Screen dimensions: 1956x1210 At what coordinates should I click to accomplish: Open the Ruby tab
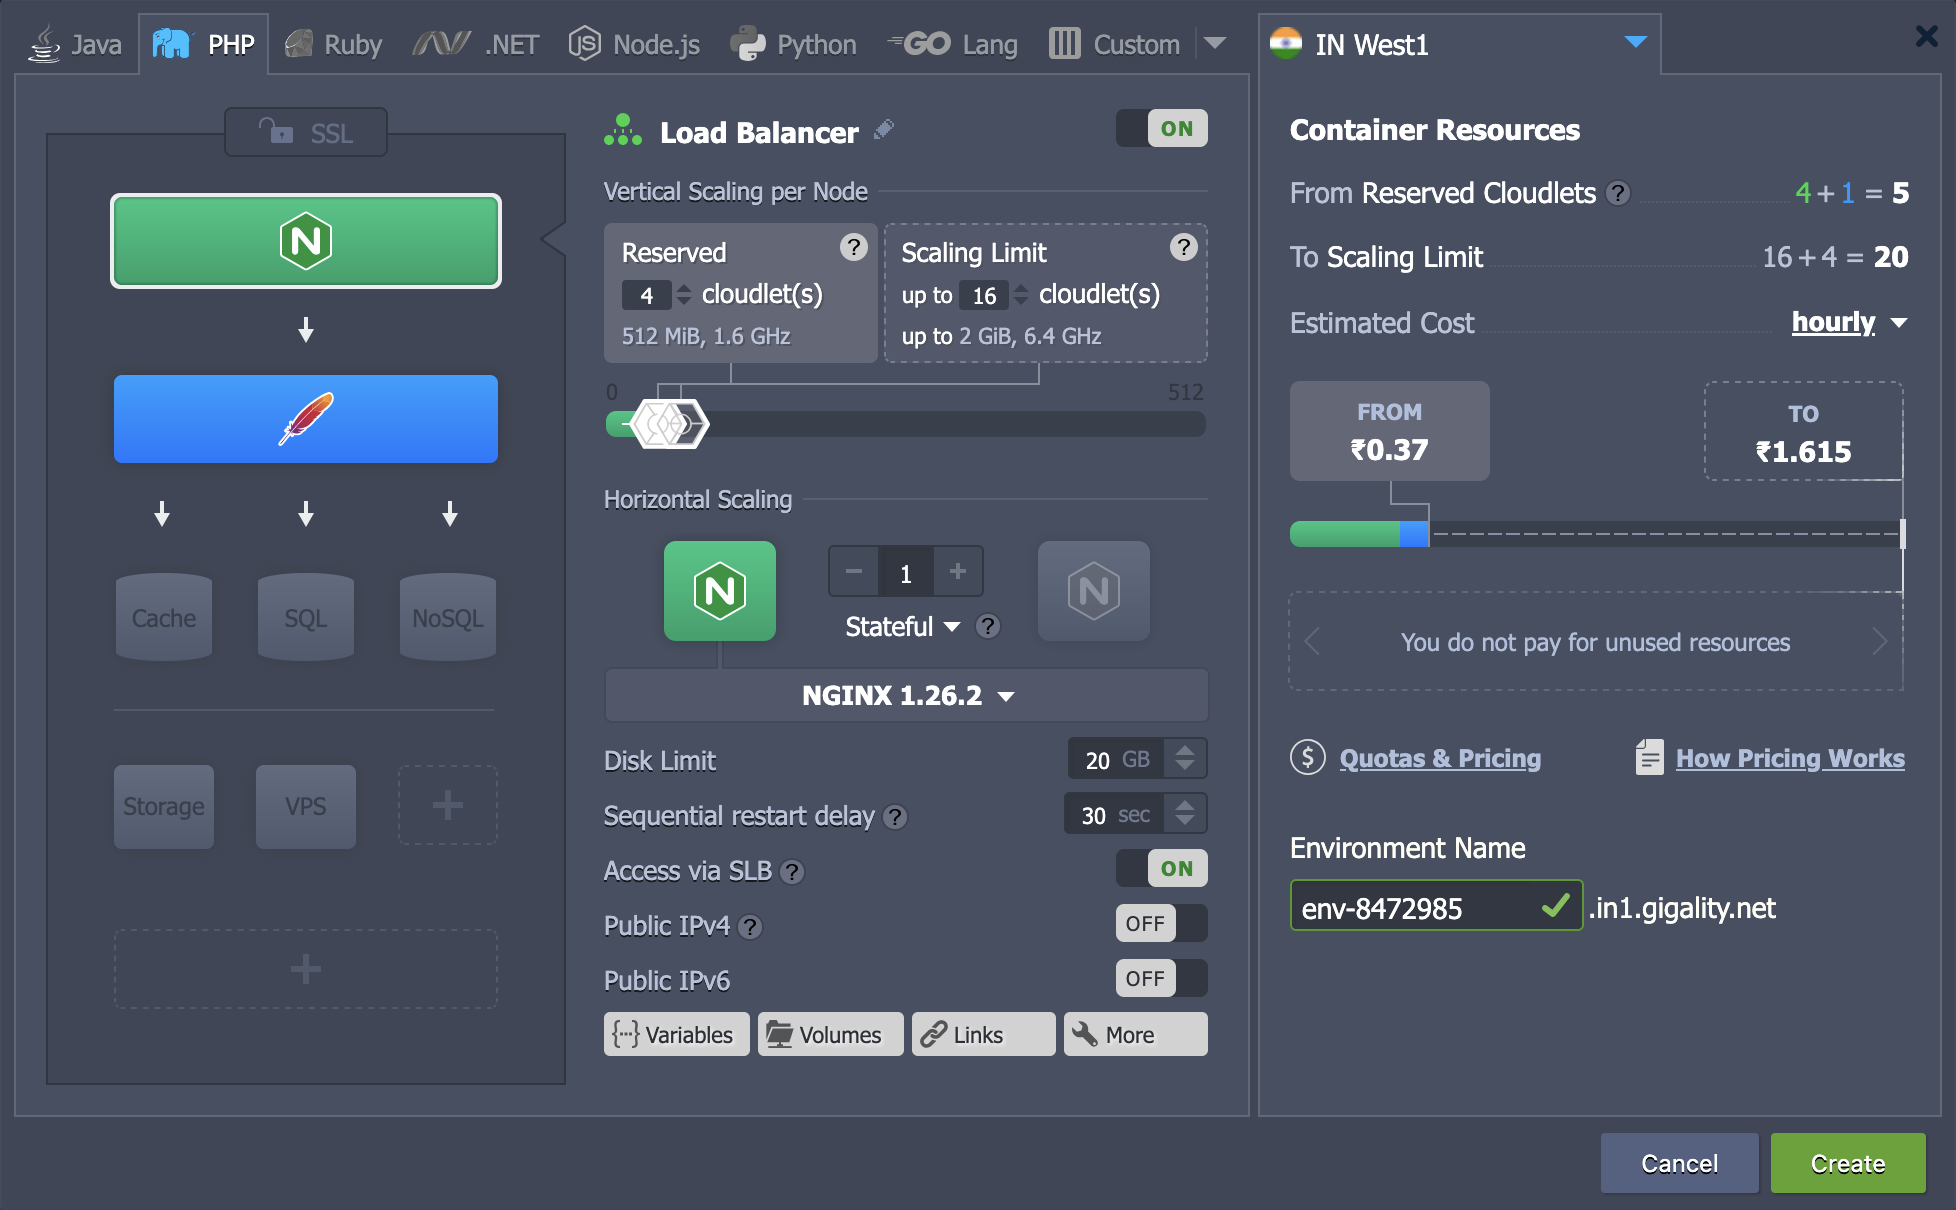click(333, 44)
